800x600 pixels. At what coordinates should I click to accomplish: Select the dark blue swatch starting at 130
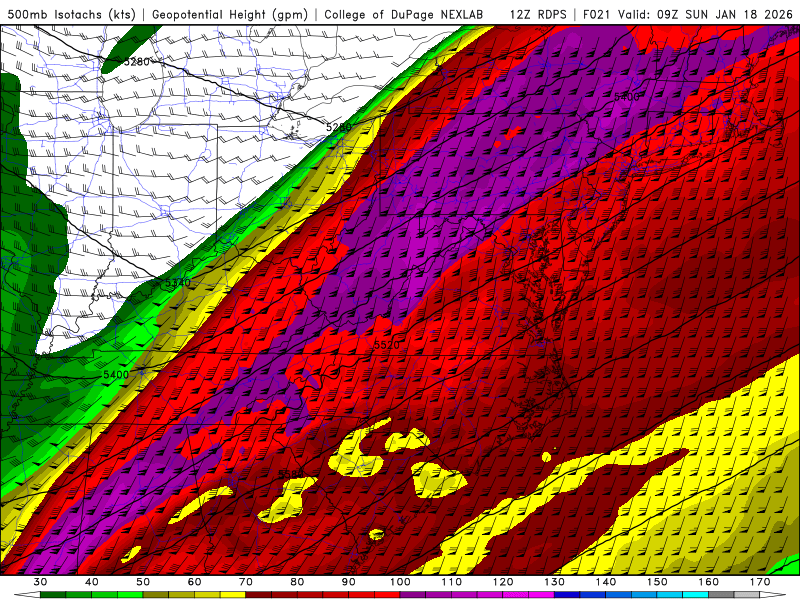(x=567, y=595)
